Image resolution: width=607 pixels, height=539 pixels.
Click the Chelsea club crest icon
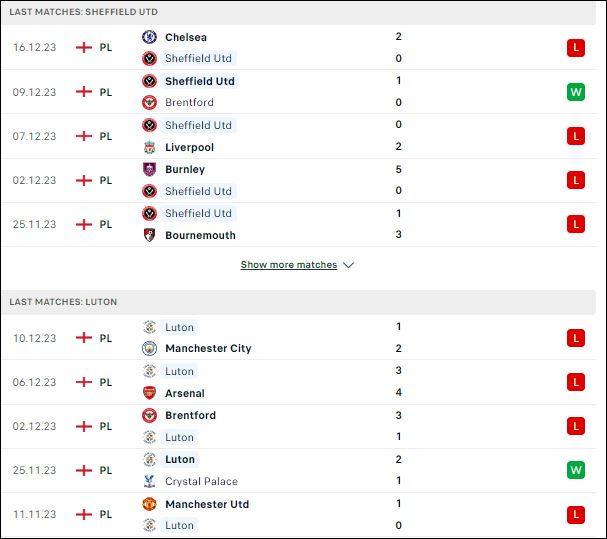pos(149,37)
